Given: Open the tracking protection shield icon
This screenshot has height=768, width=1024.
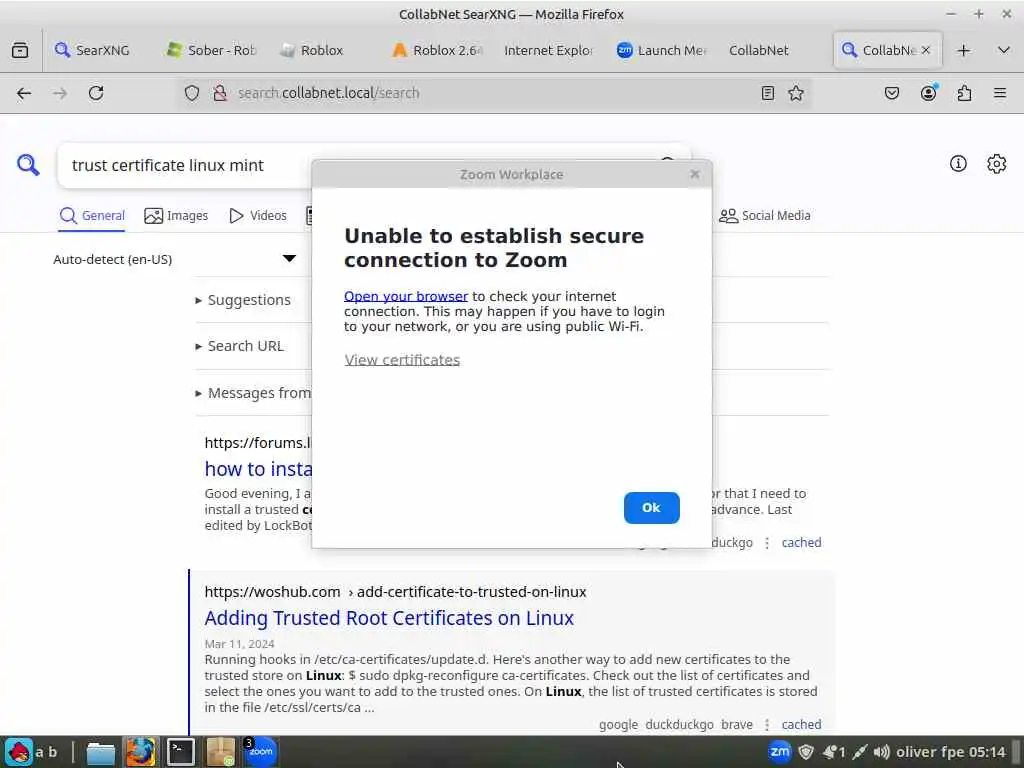Looking at the screenshot, I should [x=191, y=93].
